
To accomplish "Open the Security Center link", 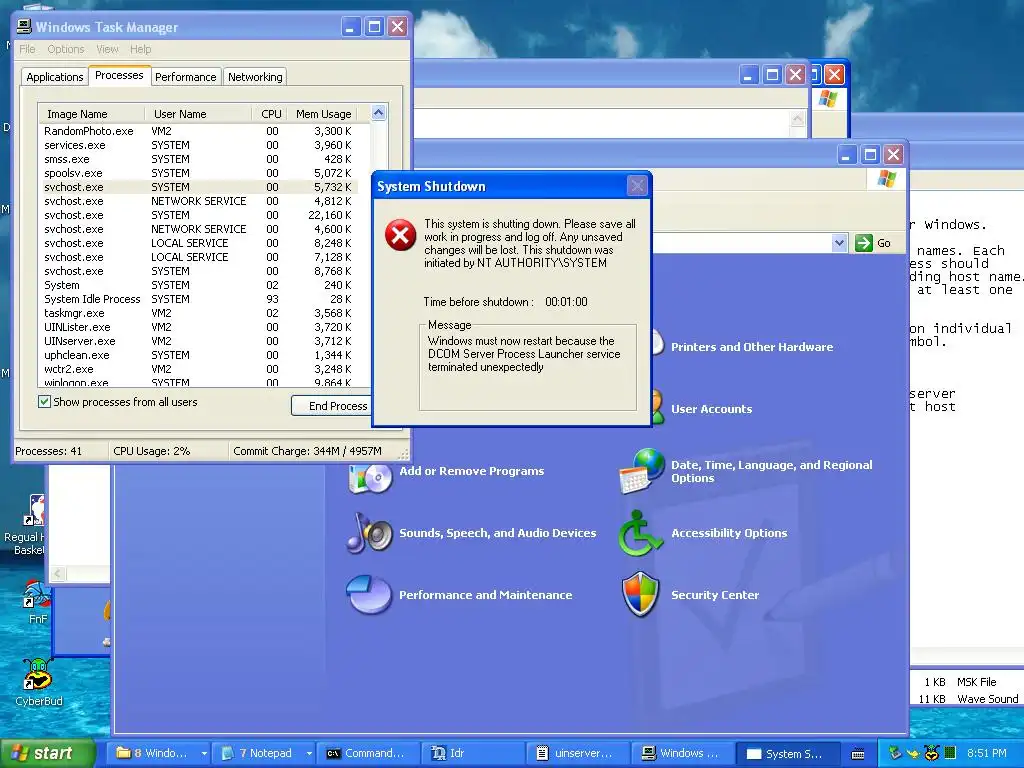I will [715, 595].
